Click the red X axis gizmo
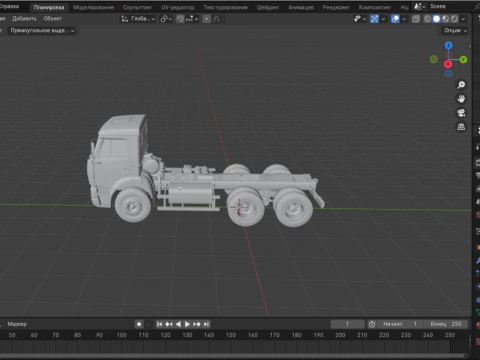The height and width of the screenshot is (360, 480). pyautogui.click(x=448, y=64)
